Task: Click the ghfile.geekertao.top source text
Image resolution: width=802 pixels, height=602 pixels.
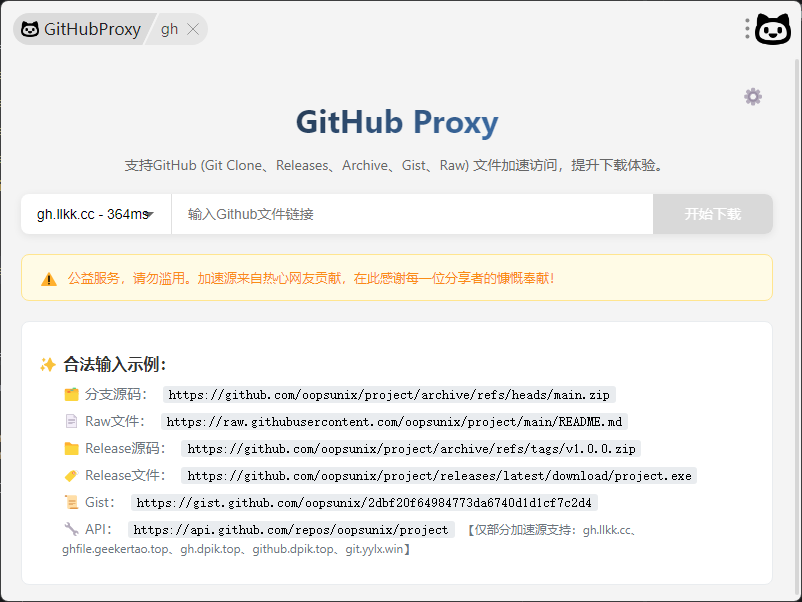Action: click(x=115, y=549)
